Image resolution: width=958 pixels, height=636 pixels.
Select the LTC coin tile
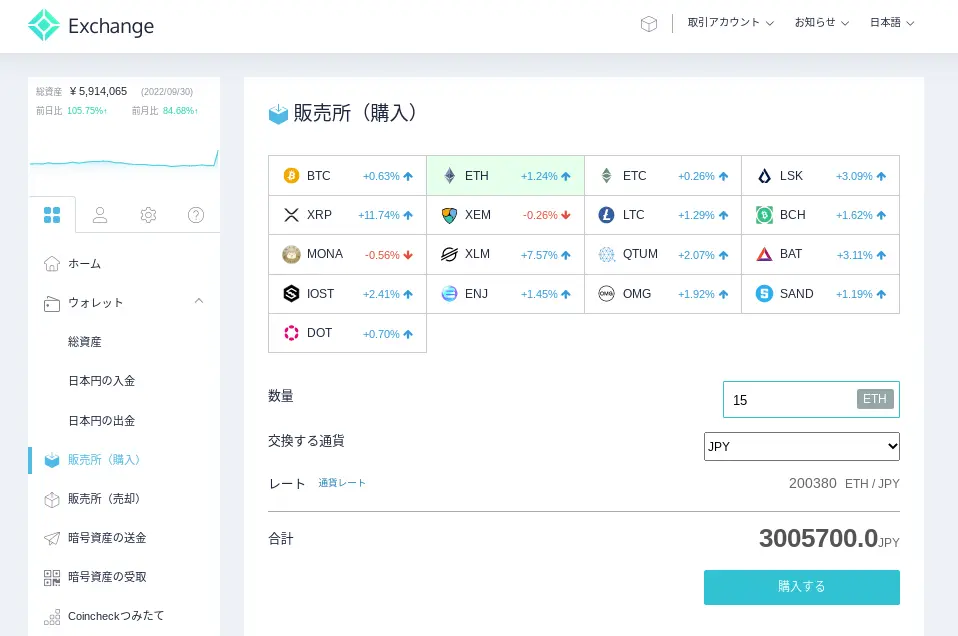(663, 215)
